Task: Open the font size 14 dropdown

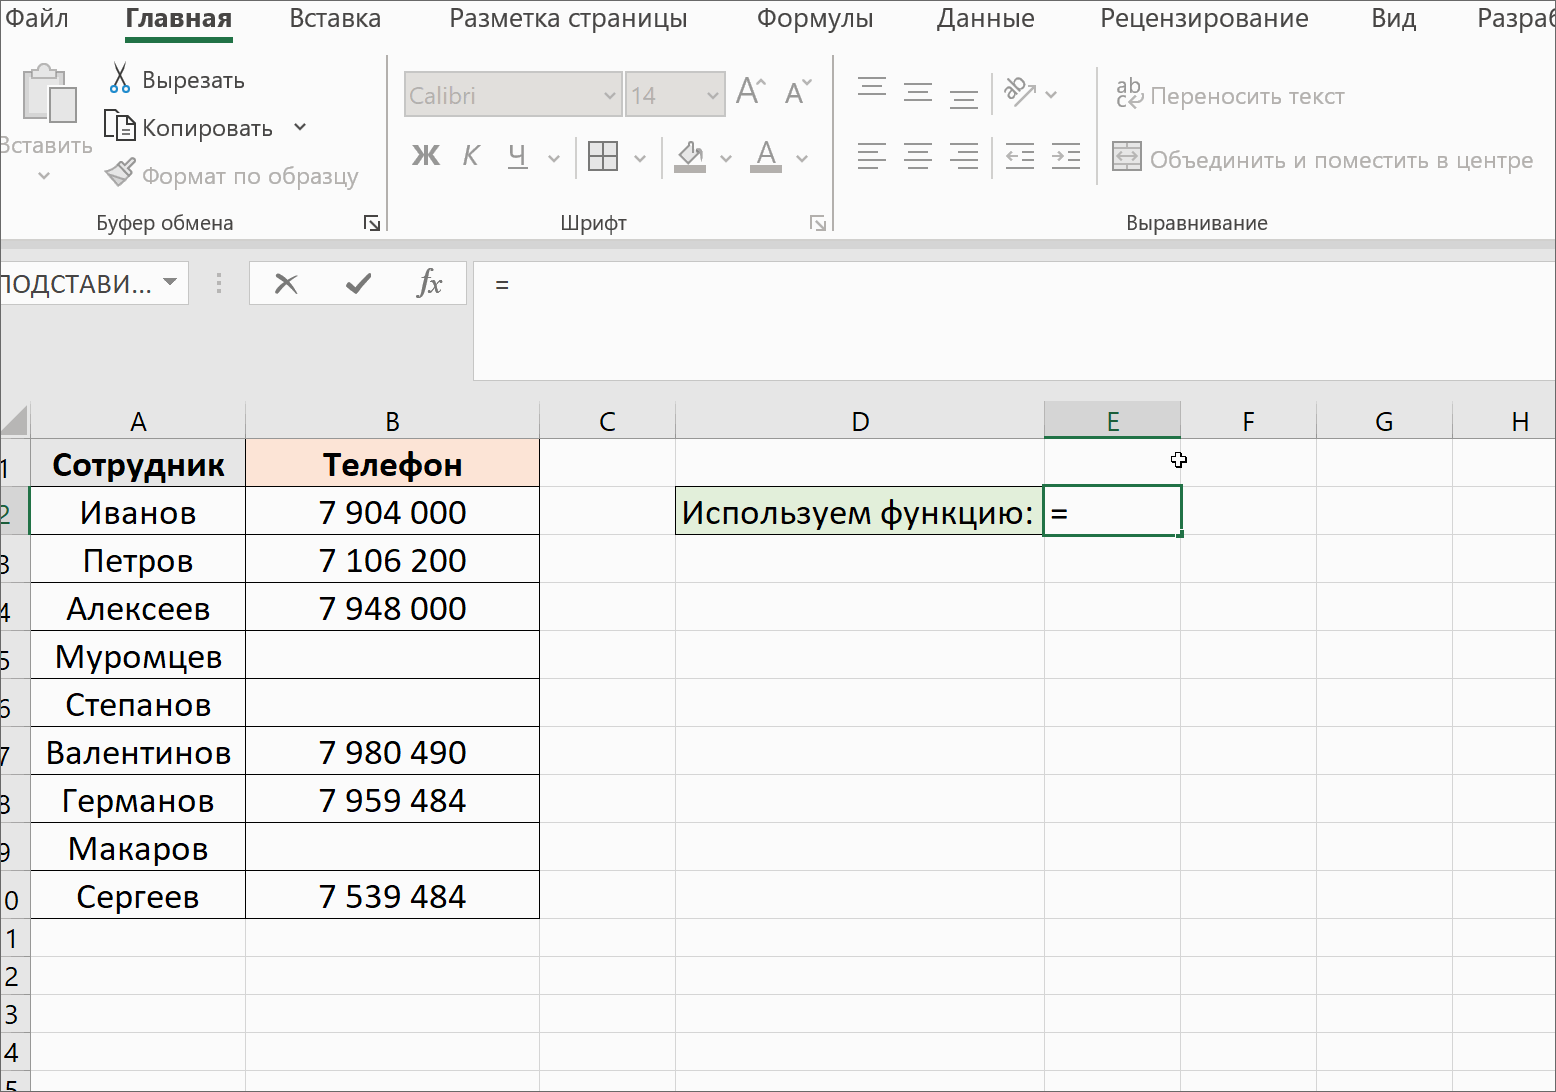Action: tap(713, 96)
